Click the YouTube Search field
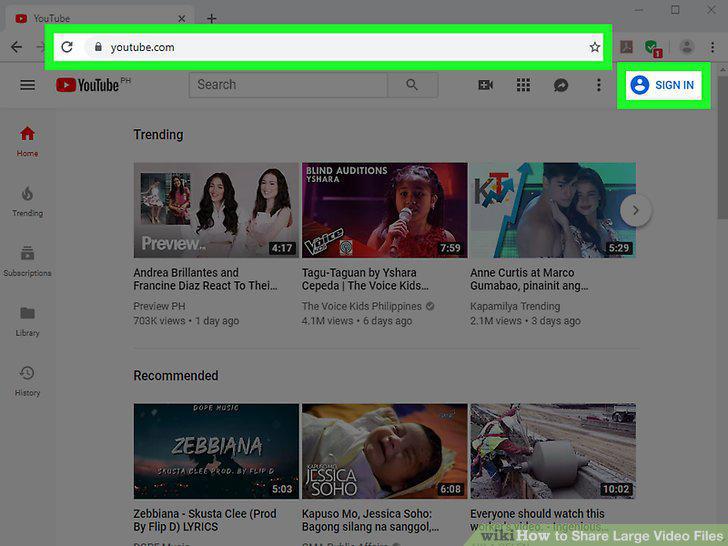 coord(288,85)
